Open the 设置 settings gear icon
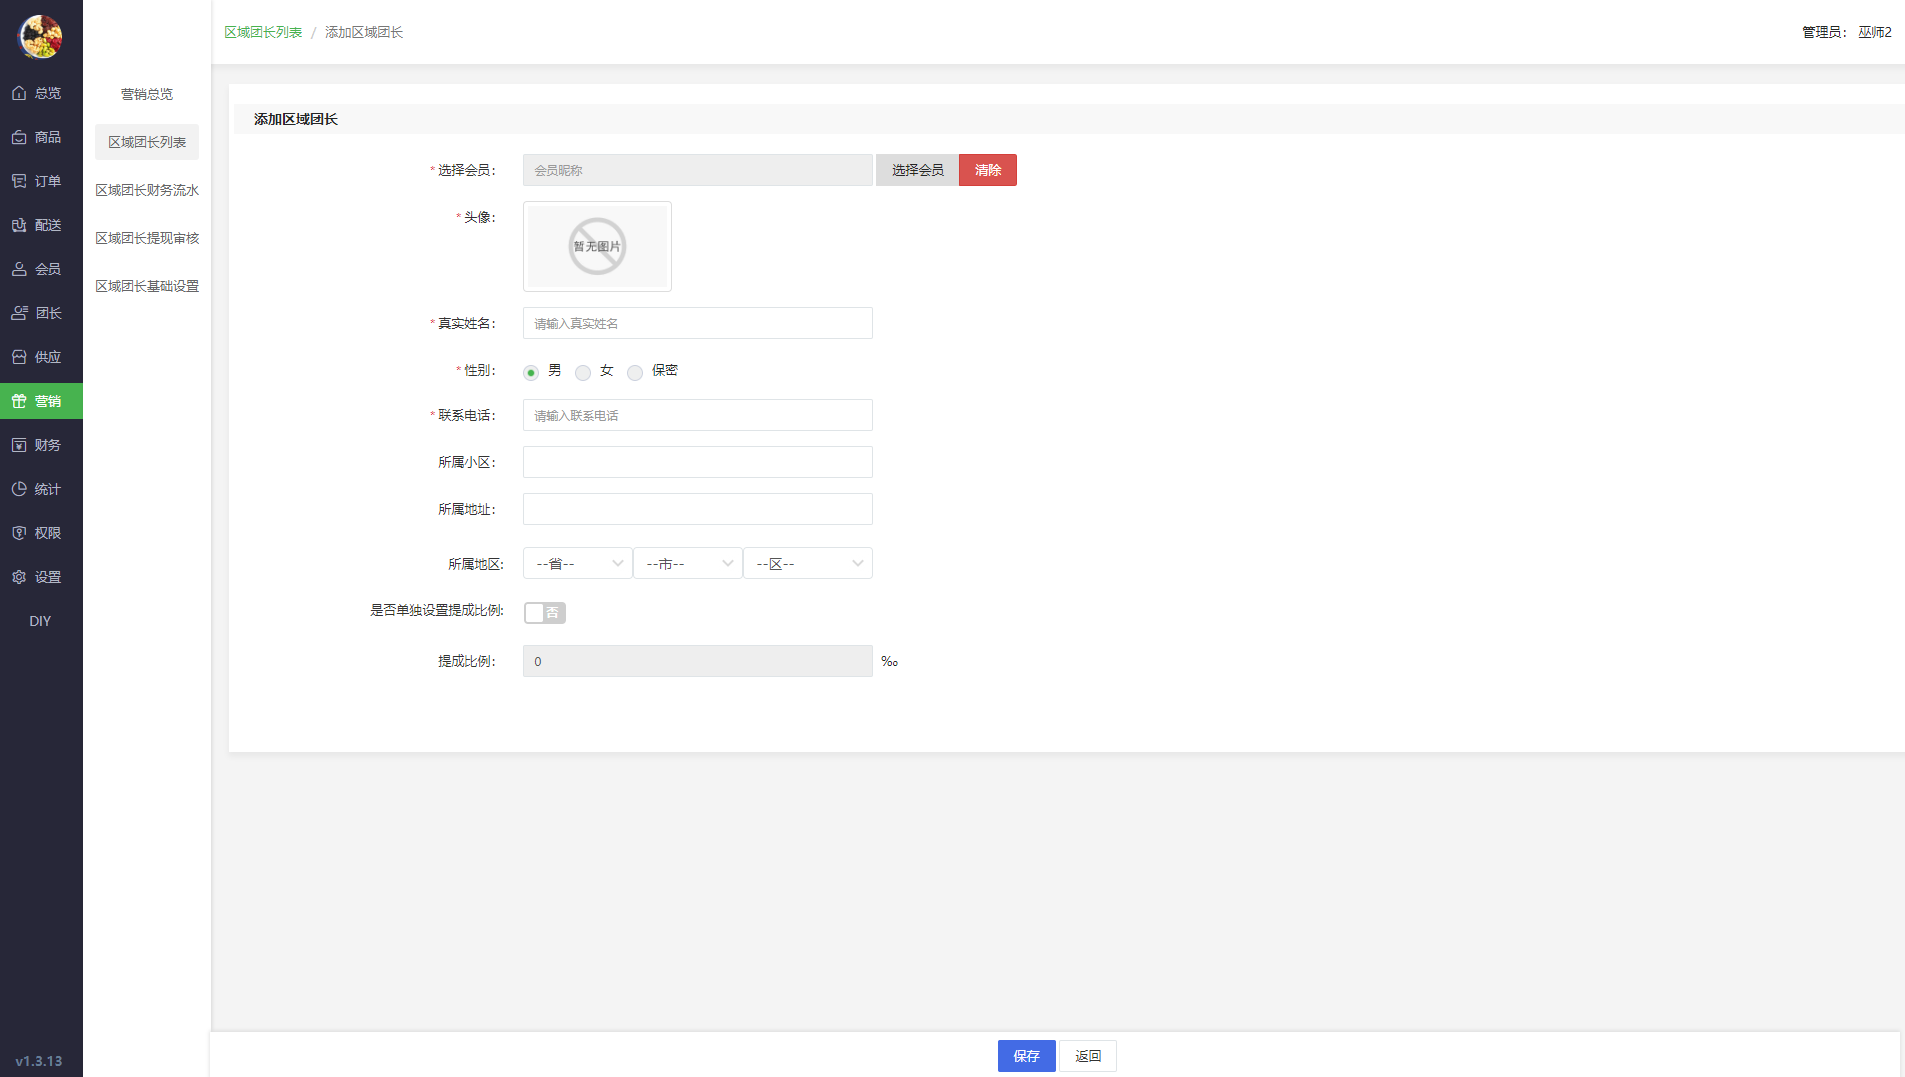1905x1077 pixels. click(x=19, y=577)
